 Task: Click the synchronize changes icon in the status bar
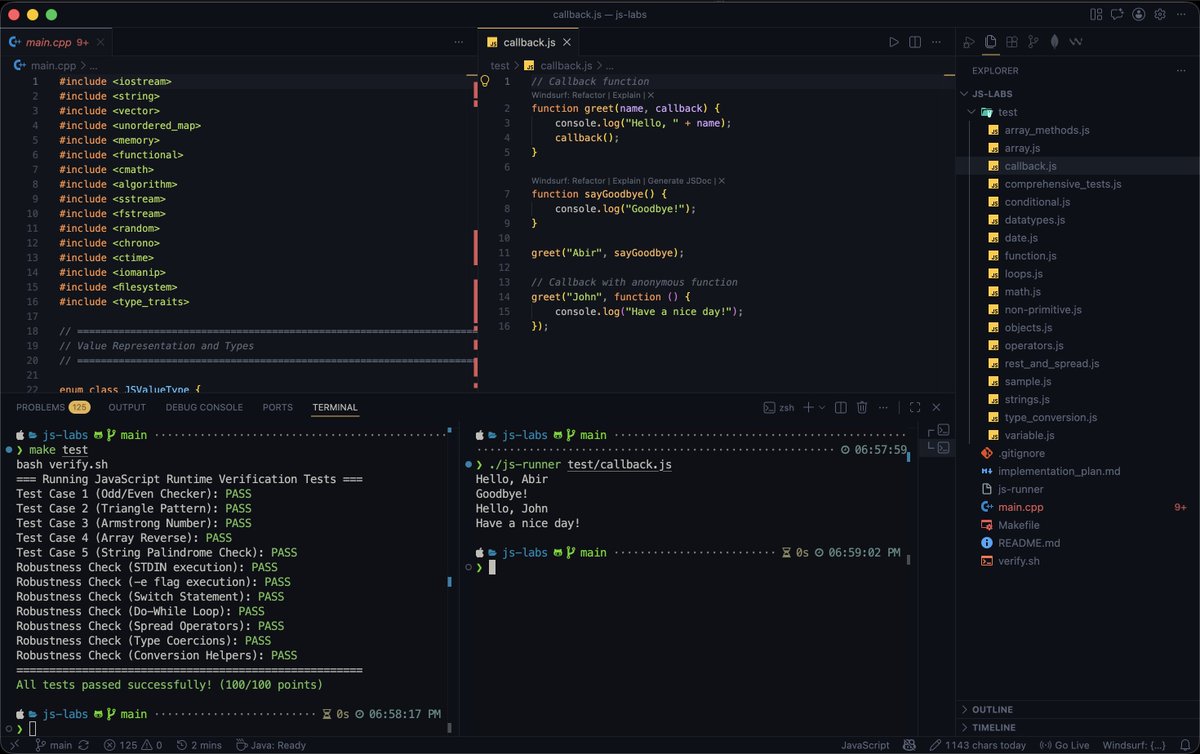[x=84, y=745]
